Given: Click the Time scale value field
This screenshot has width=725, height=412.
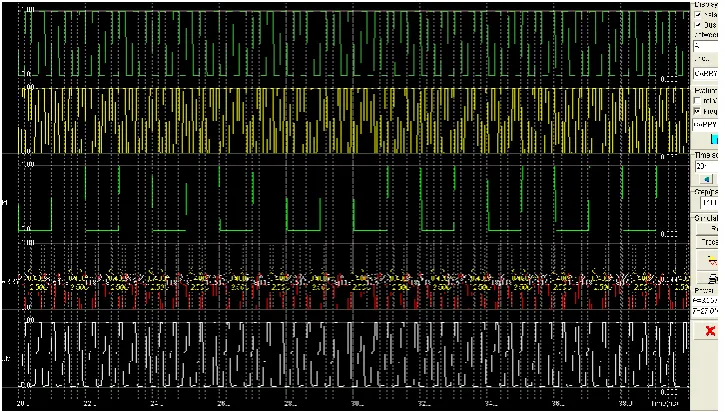Looking at the screenshot, I should point(706,166).
